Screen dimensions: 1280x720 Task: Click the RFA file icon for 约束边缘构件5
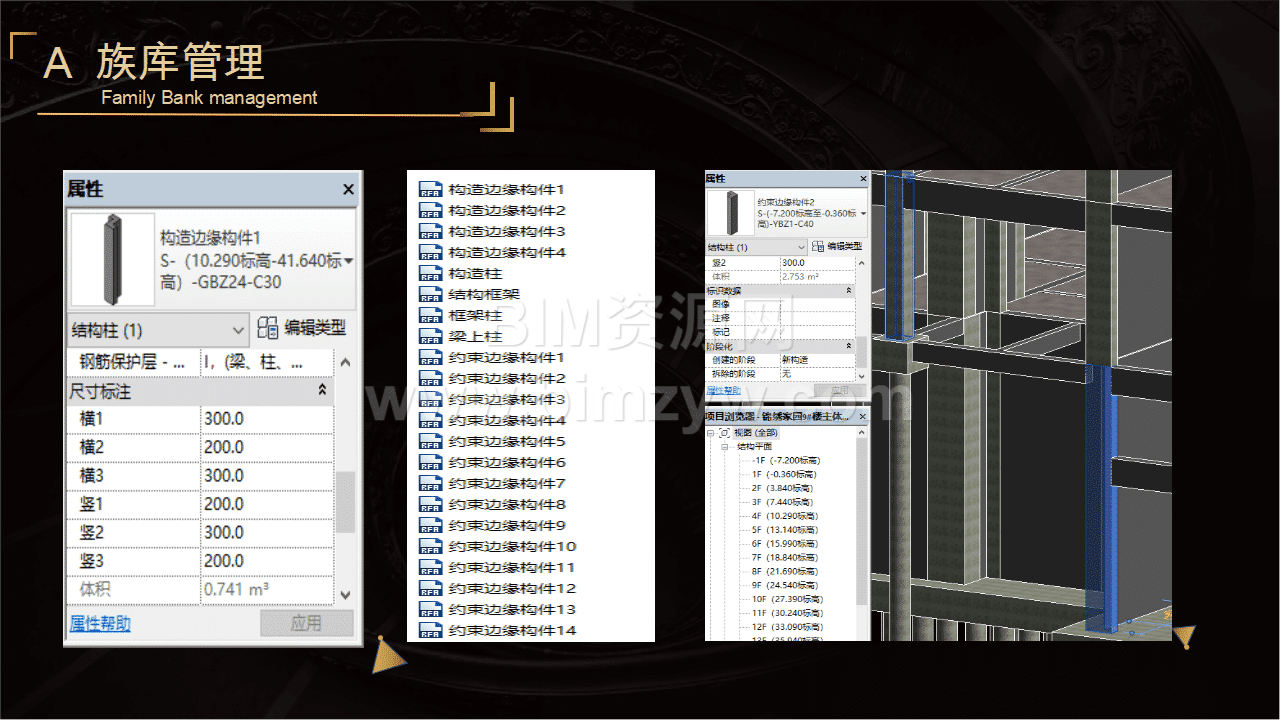(x=430, y=441)
